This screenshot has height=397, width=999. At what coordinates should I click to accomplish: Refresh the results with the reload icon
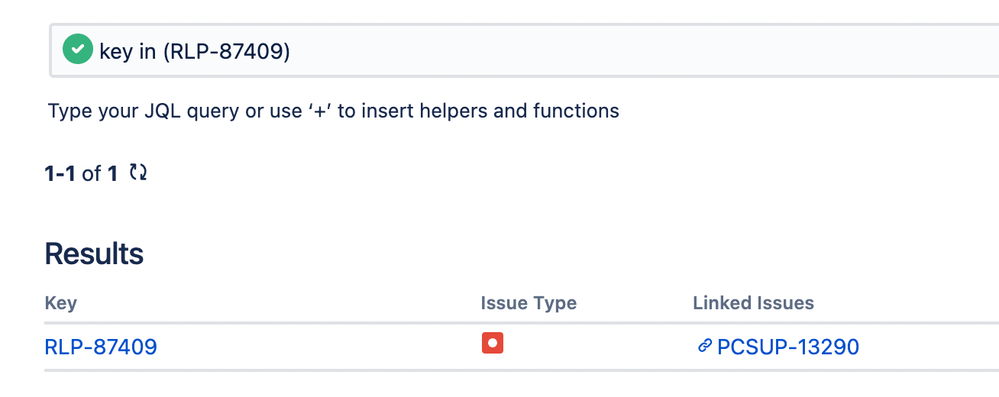(138, 172)
